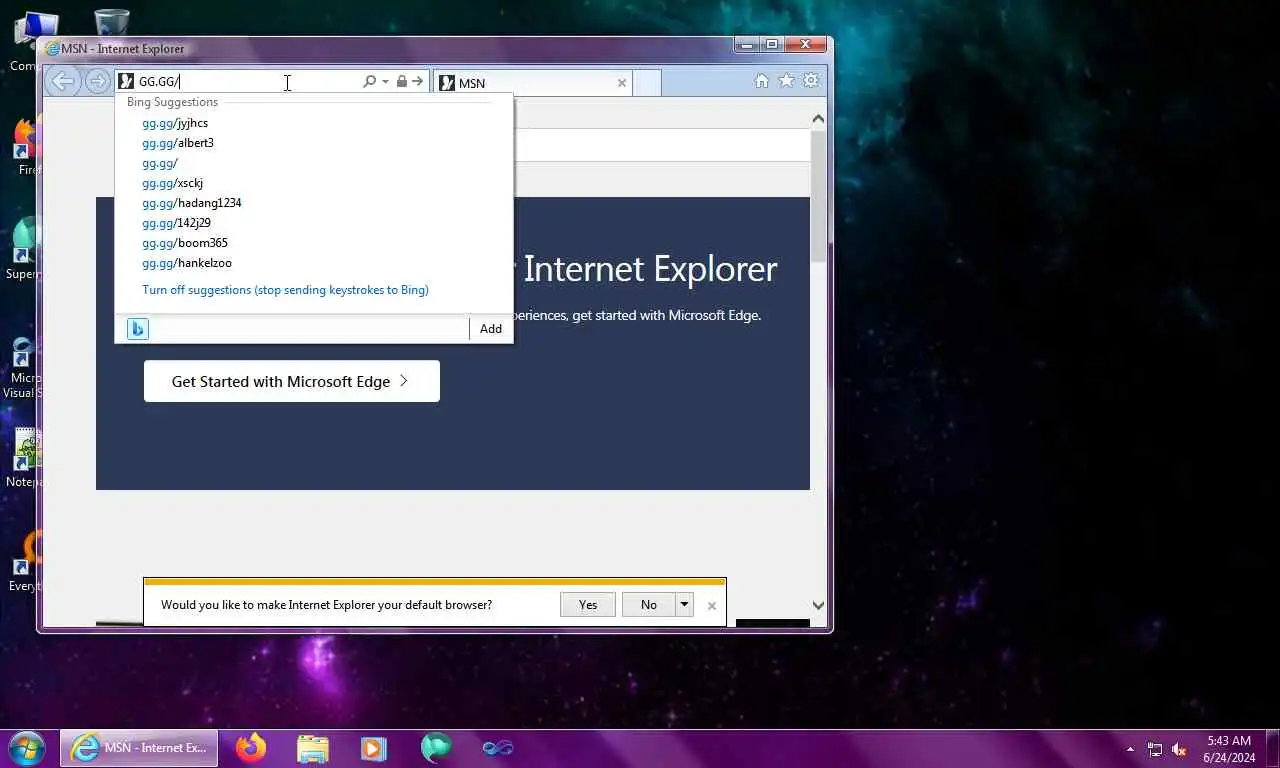
Task: Click the page scrollbar down arrow
Action: click(818, 605)
